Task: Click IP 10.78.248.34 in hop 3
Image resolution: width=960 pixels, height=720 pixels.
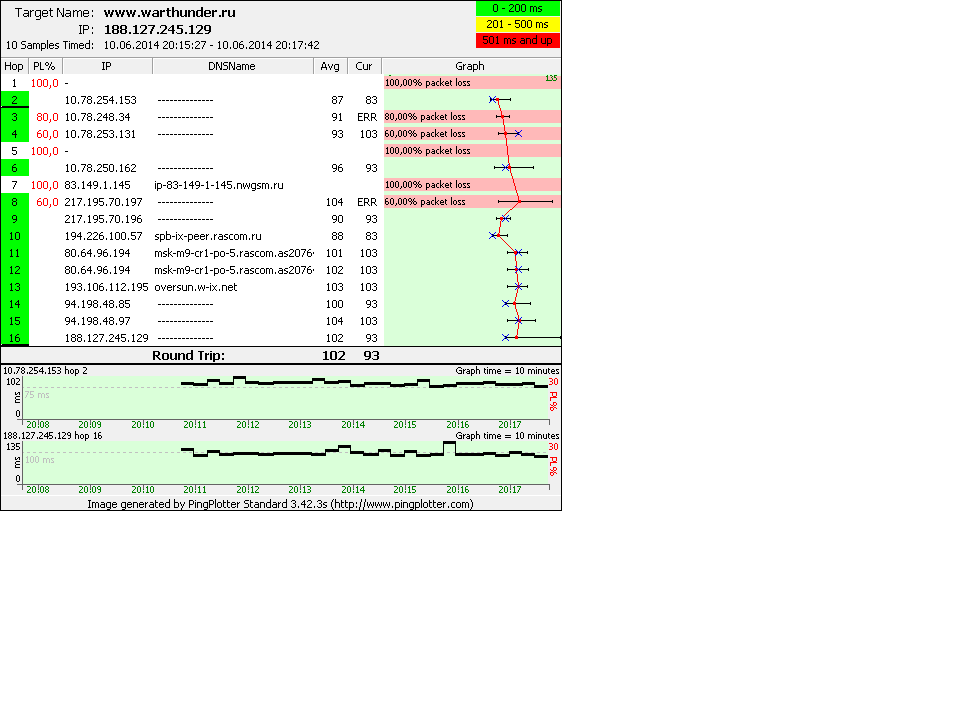Action: coord(97,117)
